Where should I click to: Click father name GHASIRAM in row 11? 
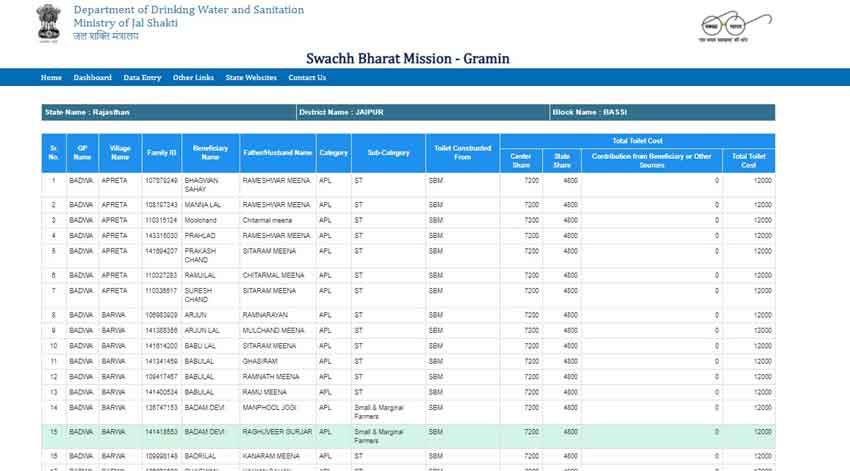pos(260,362)
